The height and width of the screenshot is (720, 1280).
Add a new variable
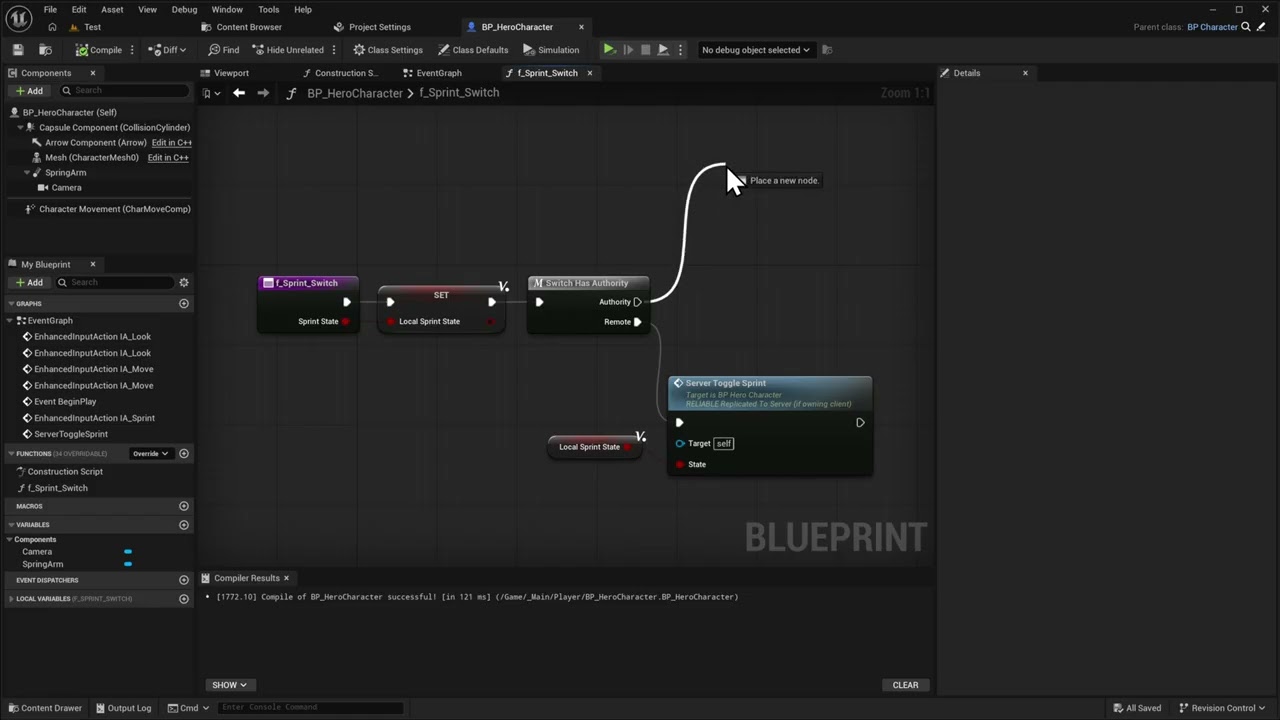184,525
